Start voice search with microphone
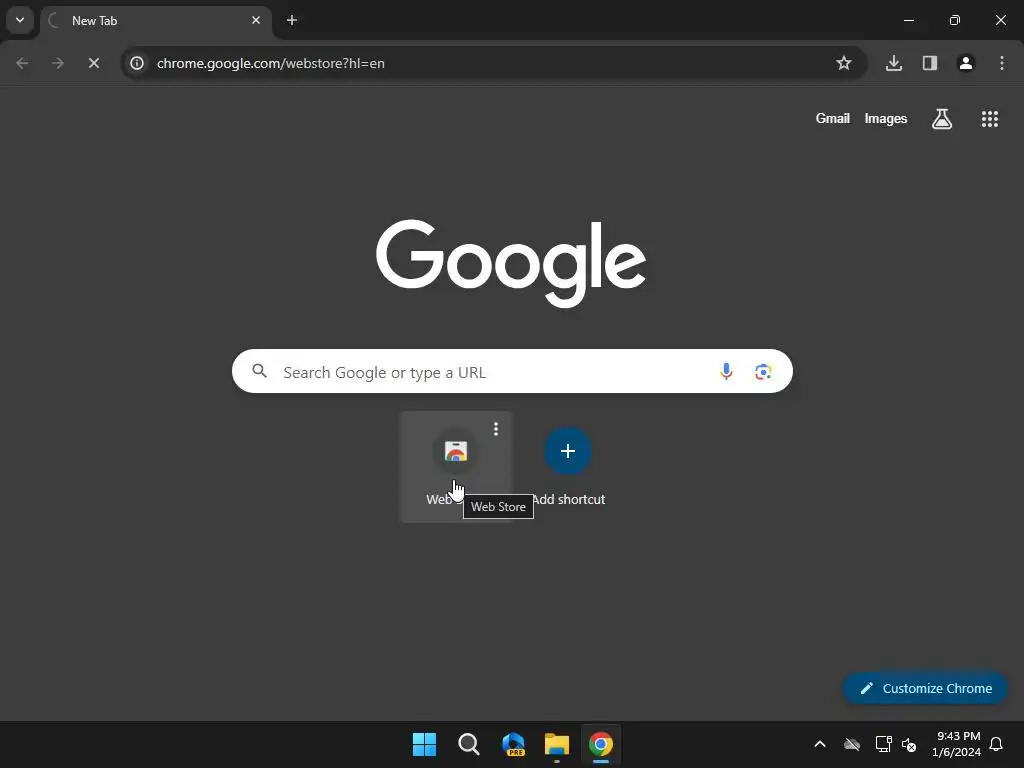The width and height of the screenshot is (1024, 768). [x=726, y=372]
